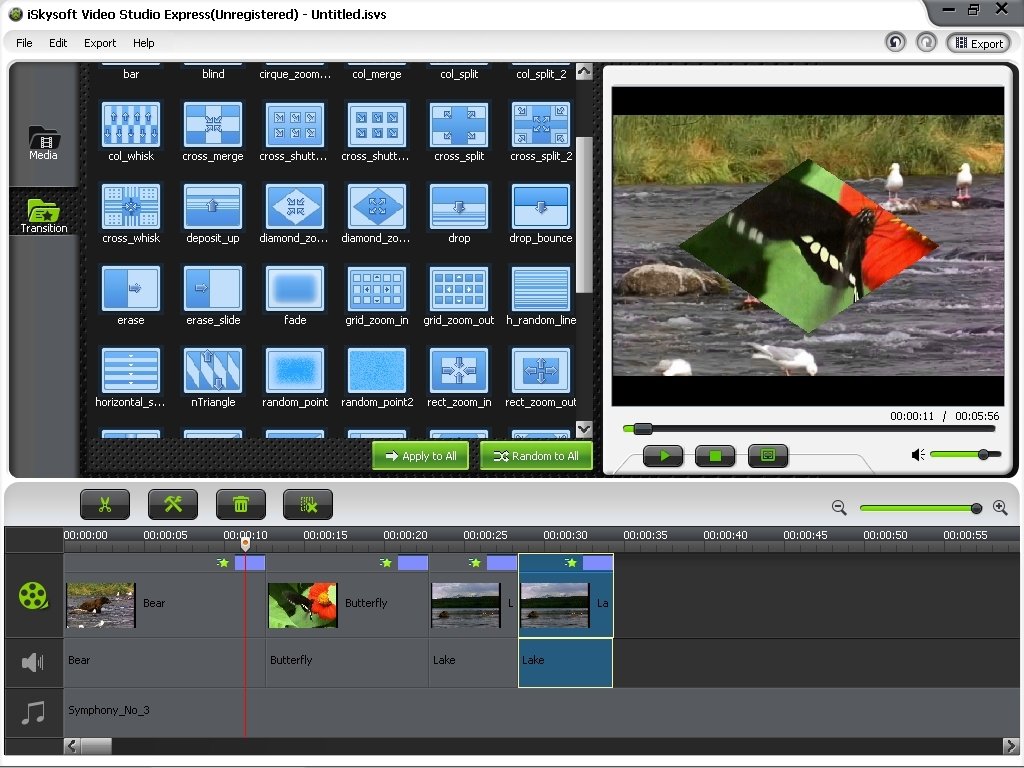Delete the selected clip with trash icon
1024x768 pixels.
[241, 504]
